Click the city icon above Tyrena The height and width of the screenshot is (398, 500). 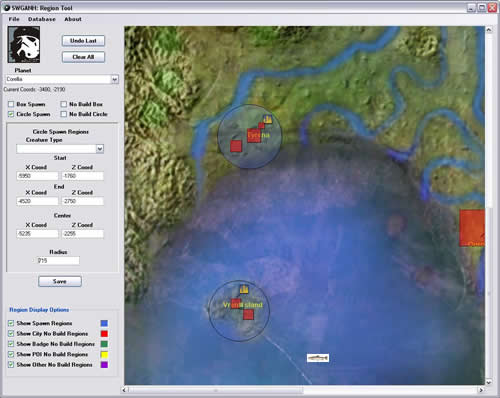coord(267,119)
